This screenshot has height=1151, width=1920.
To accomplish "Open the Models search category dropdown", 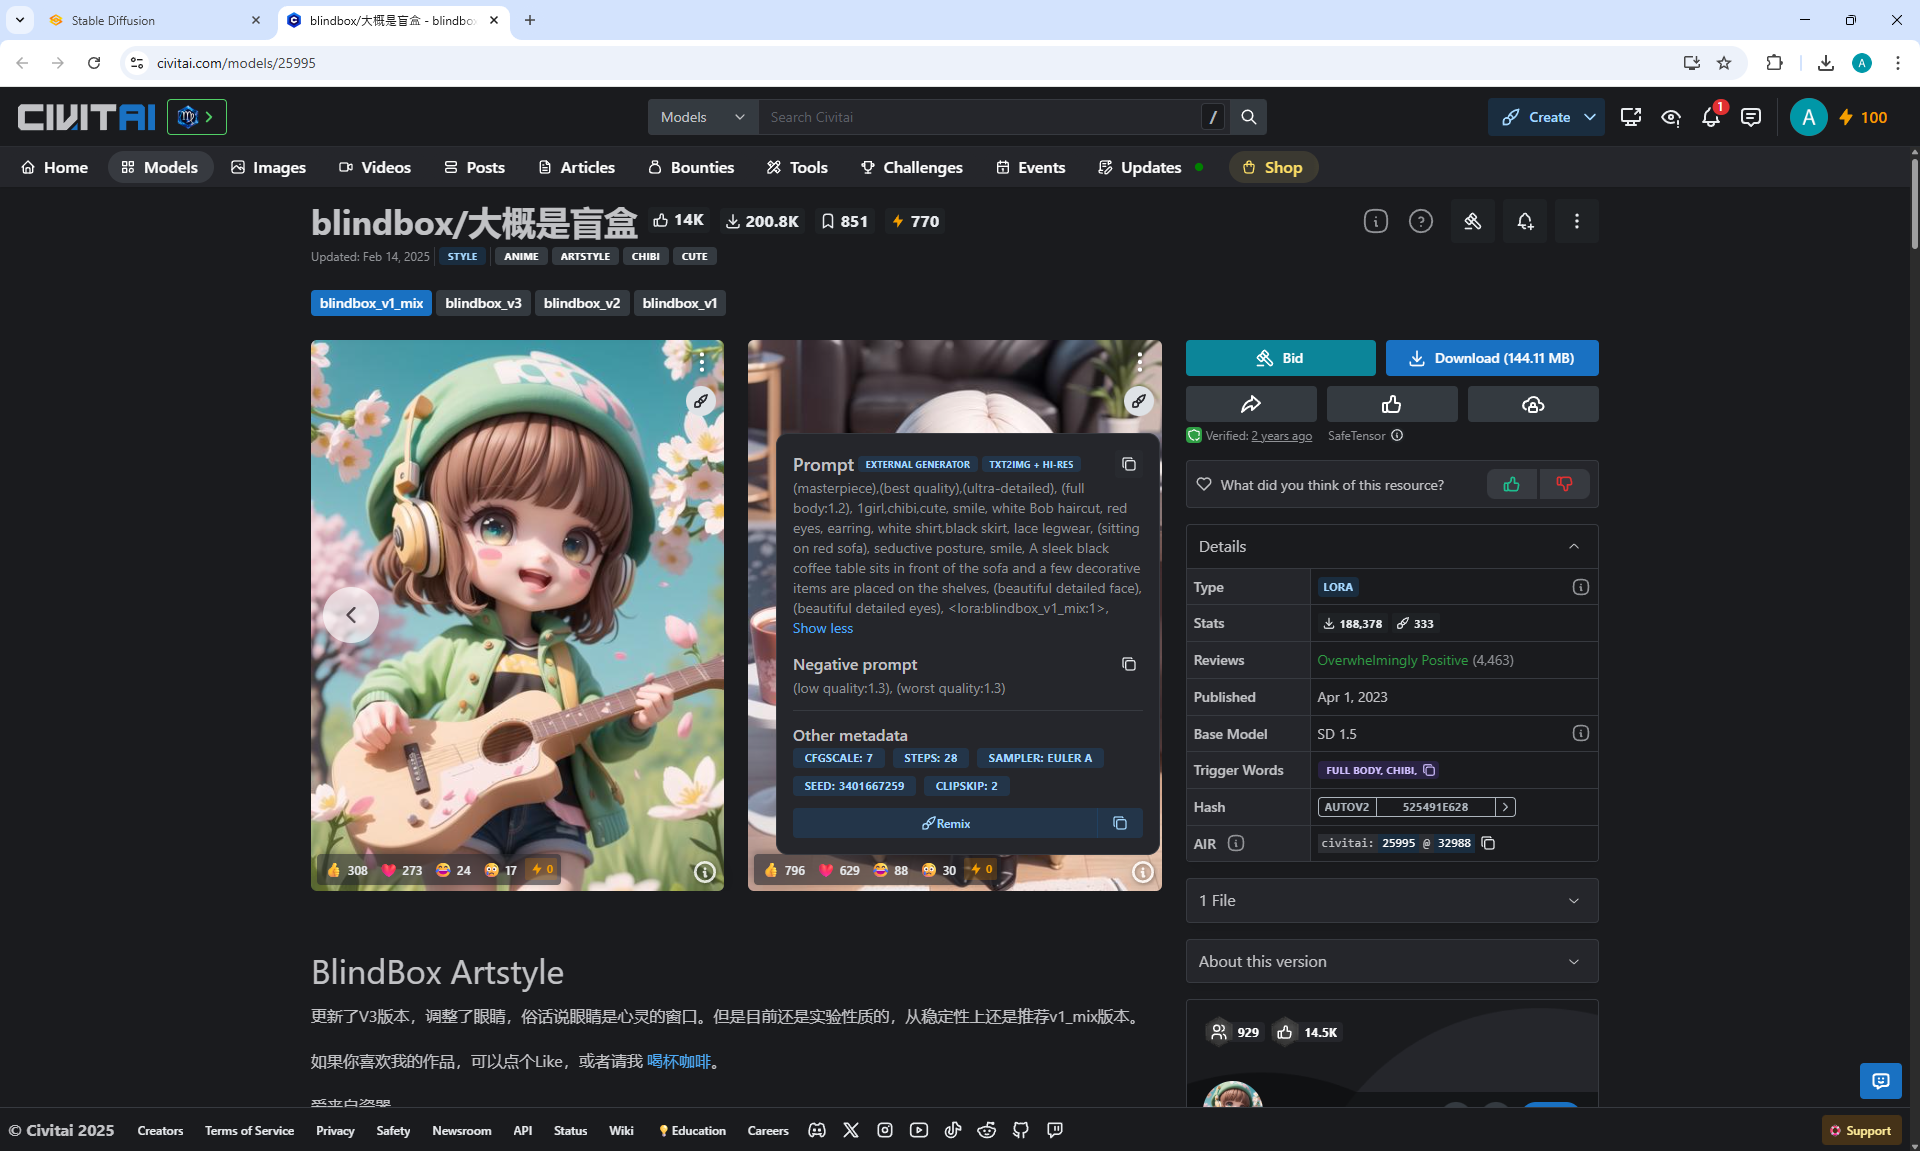I will (x=702, y=117).
